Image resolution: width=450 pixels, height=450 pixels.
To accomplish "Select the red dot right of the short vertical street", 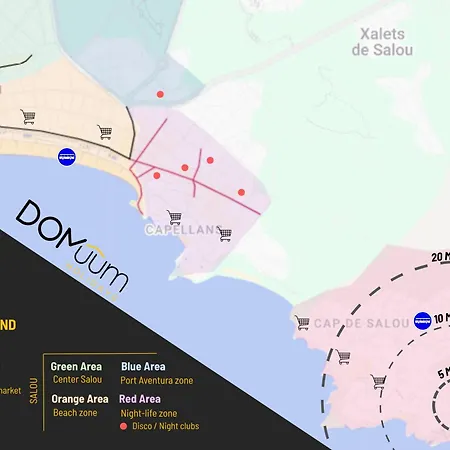I will [x=210, y=160].
